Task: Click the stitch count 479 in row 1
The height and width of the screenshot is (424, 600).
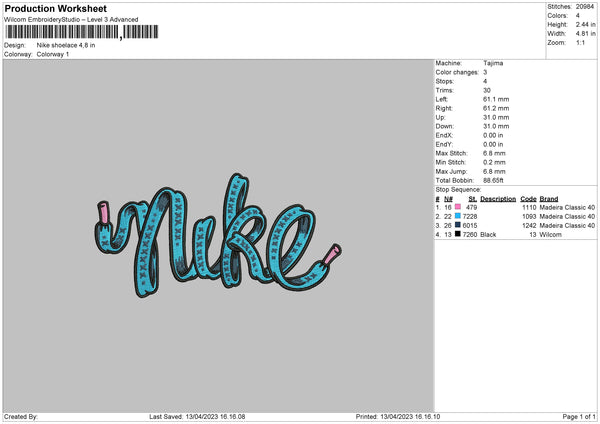Action: (471, 207)
